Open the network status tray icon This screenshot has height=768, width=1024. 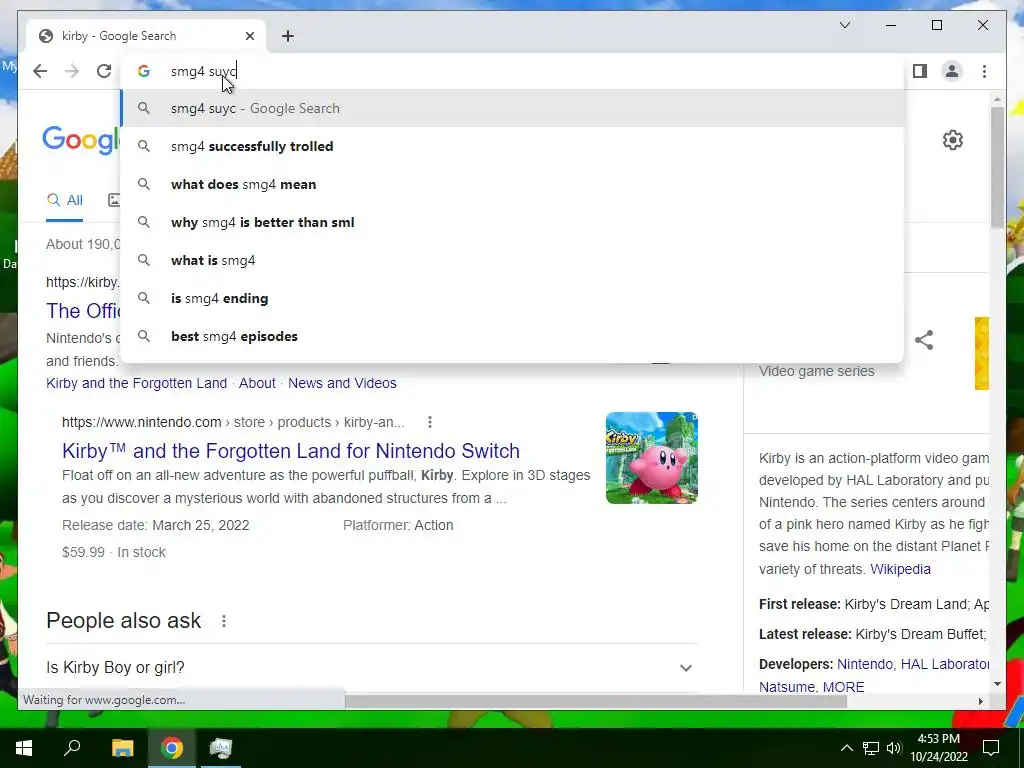871,748
